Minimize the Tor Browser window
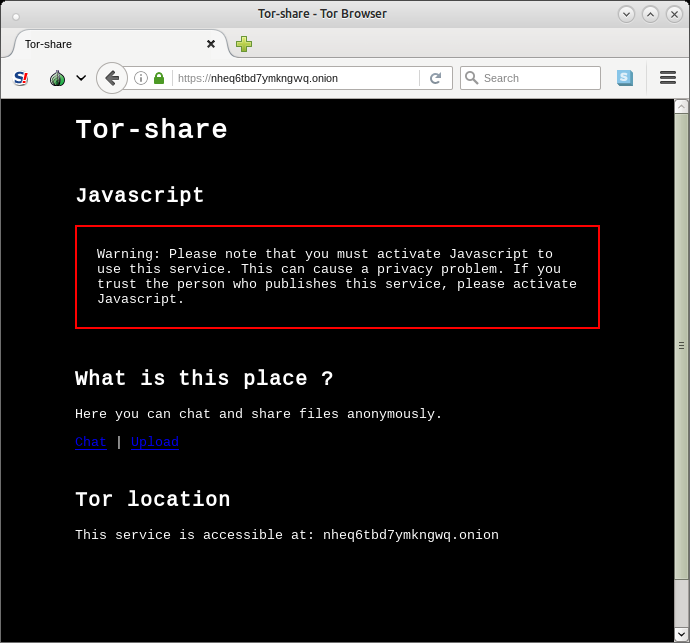 tap(626, 15)
